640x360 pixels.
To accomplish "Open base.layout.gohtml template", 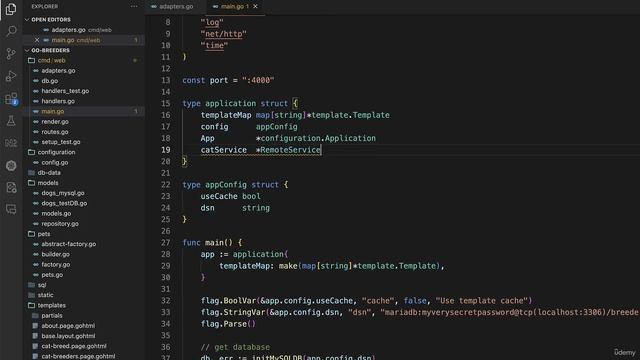I will pyautogui.click(x=68, y=336).
